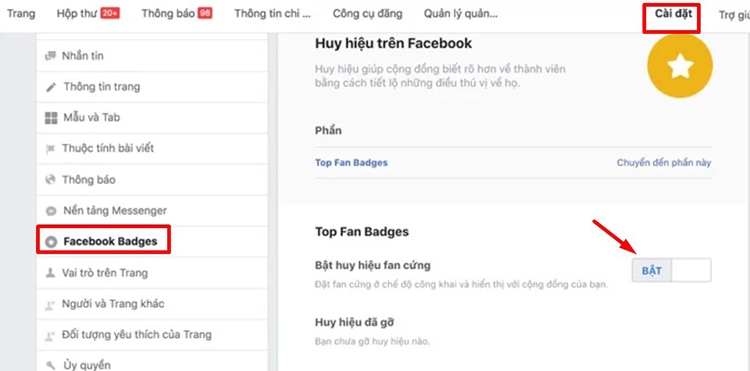Click the key icon beside Ủy quyền
The width and height of the screenshot is (750, 371).
coord(50,366)
